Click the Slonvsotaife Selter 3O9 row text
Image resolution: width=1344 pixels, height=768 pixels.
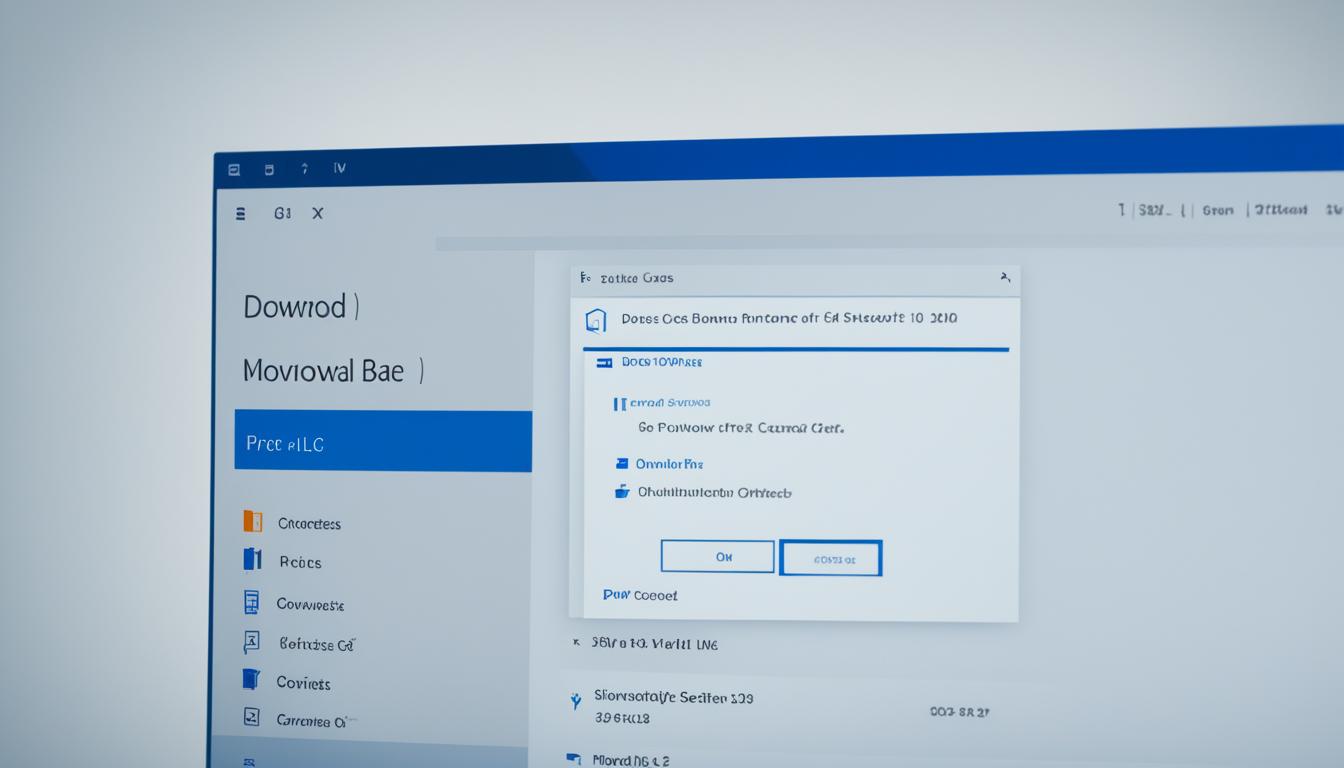click(x=674, y=697)
